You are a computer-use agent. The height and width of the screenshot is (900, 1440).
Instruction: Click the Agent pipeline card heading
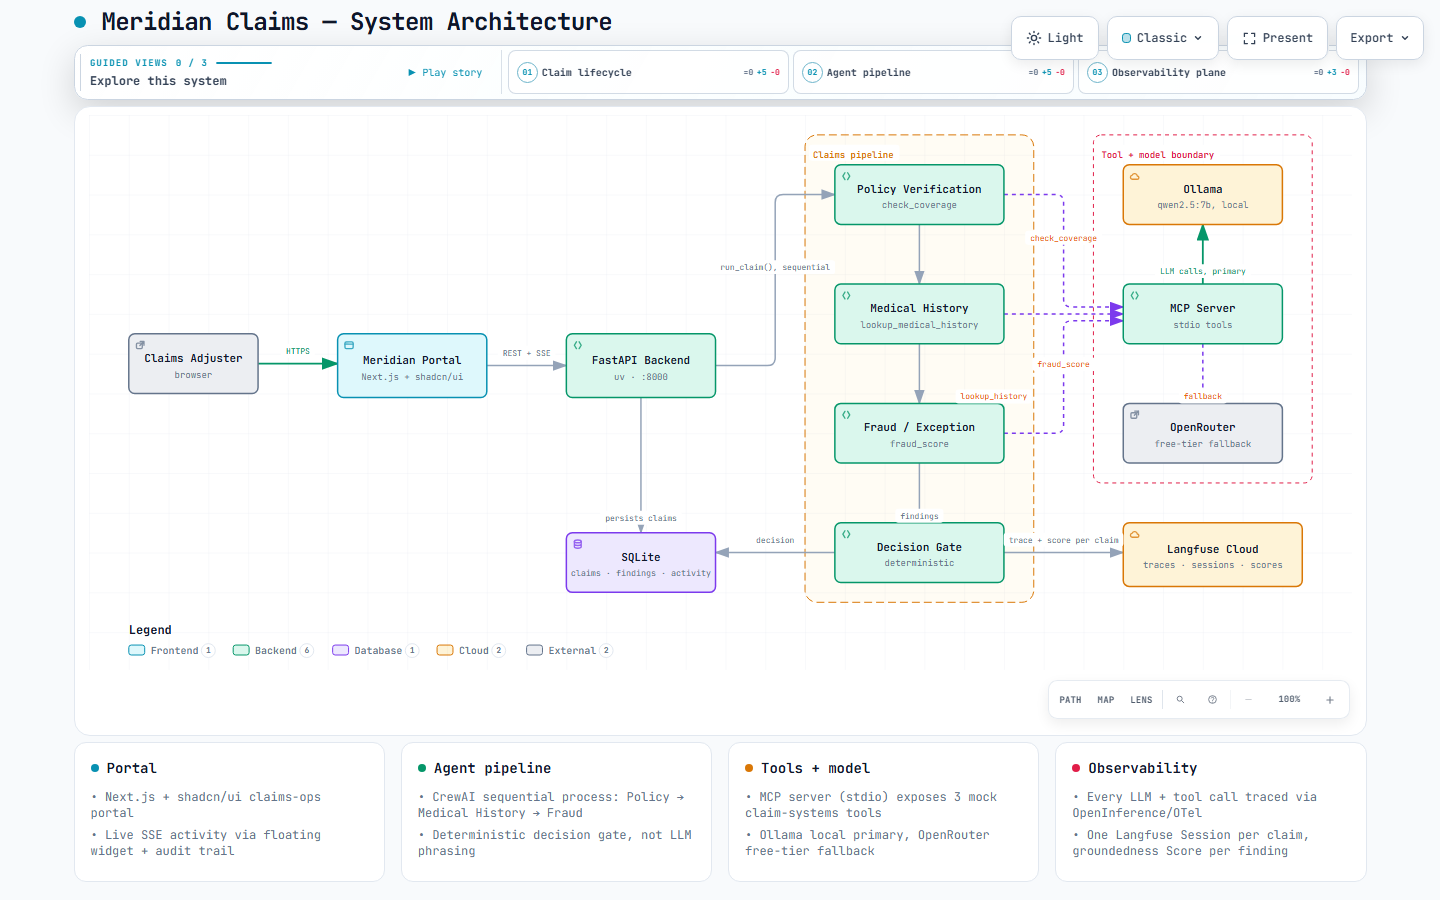(x=492, y=768)
